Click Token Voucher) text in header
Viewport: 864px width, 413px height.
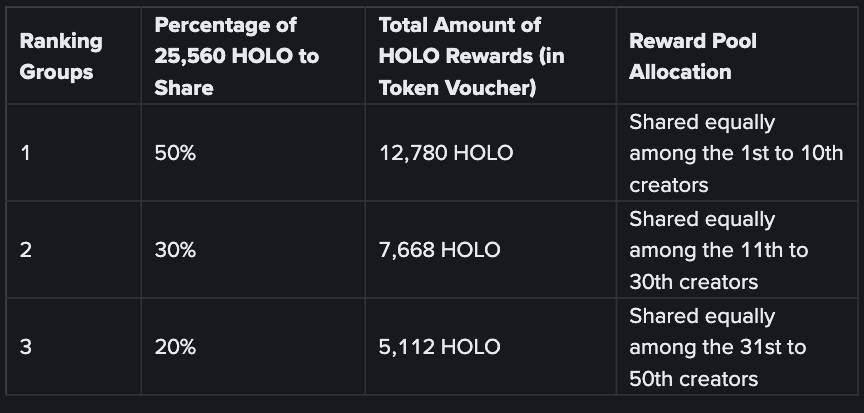457,88
